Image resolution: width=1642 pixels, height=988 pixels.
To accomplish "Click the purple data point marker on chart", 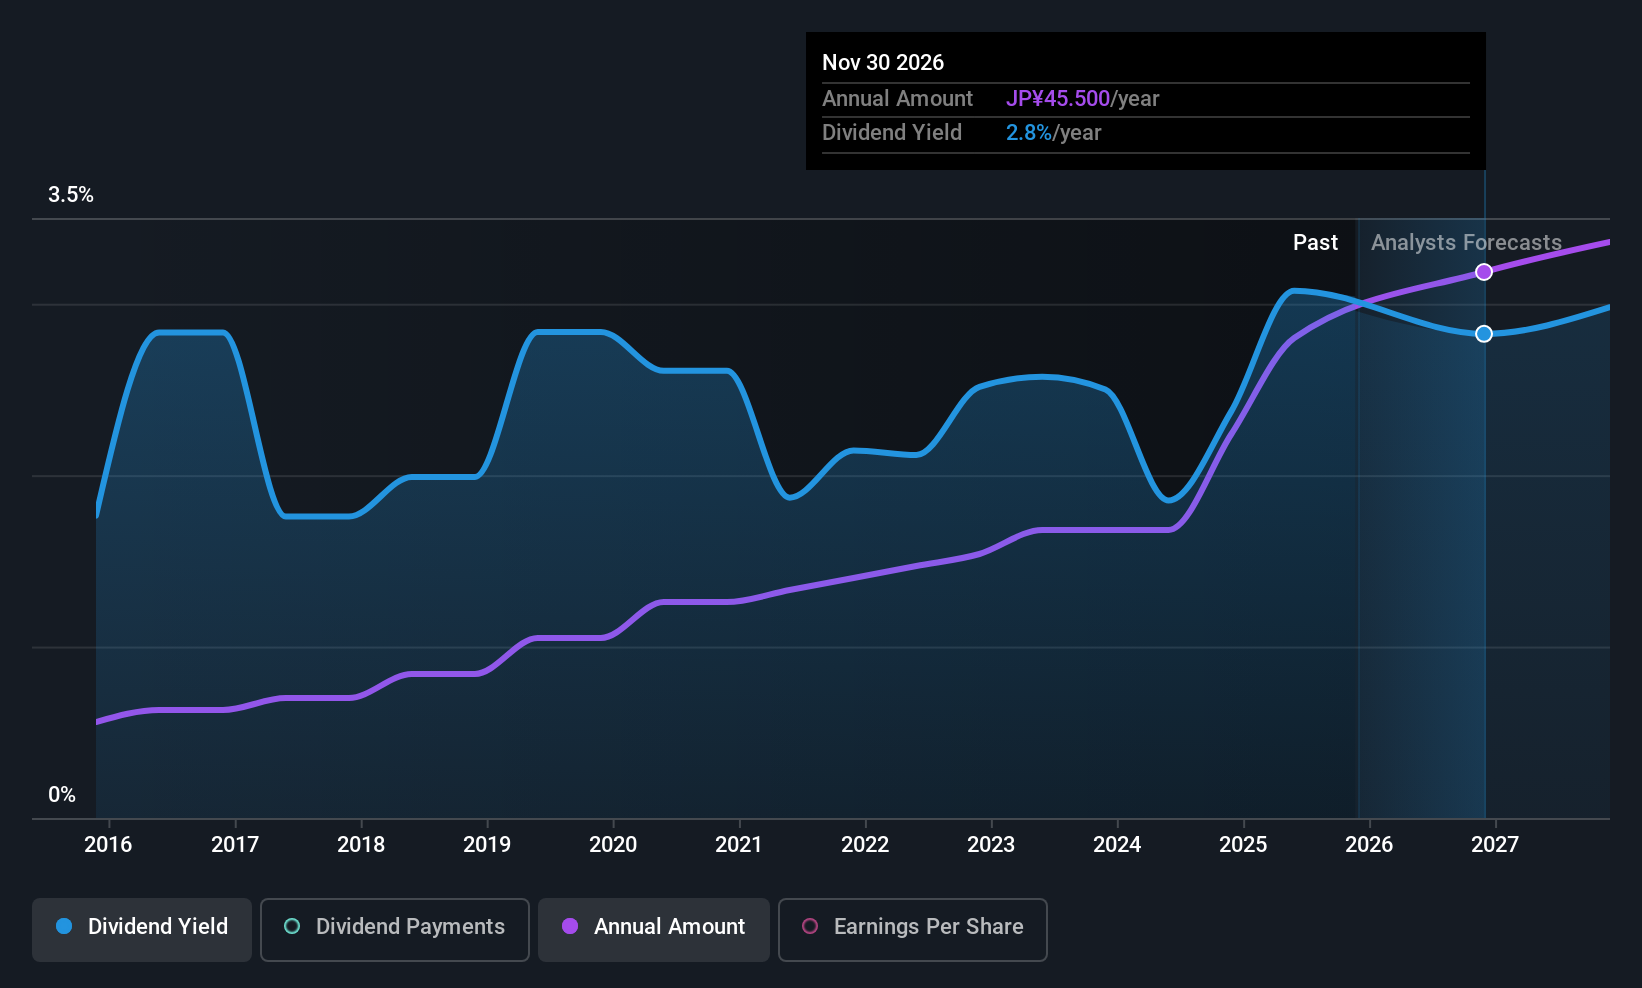I will coord(1484,272).
